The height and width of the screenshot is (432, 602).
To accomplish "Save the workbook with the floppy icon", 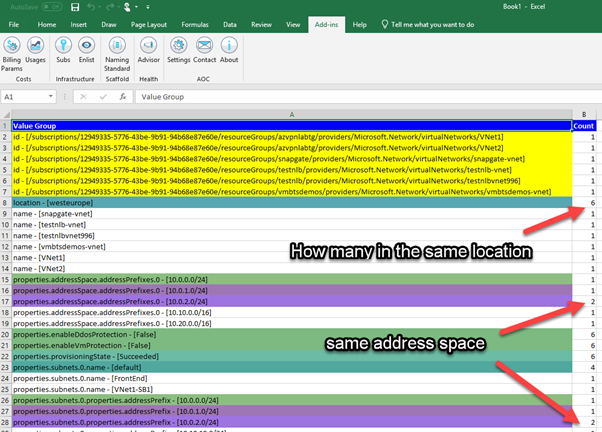I will [x=76, y=7].
